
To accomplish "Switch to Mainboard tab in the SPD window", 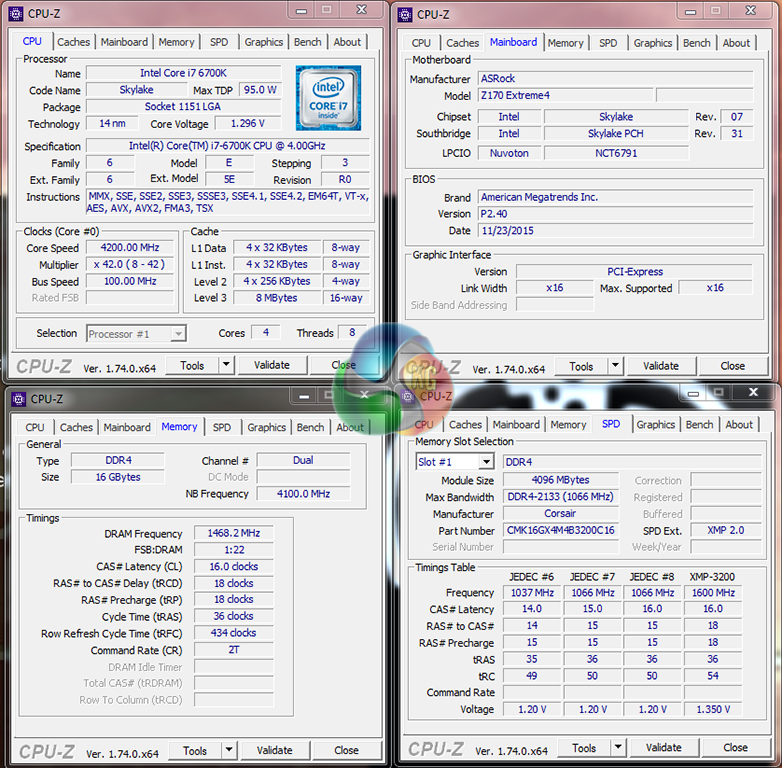I will 516,425.
